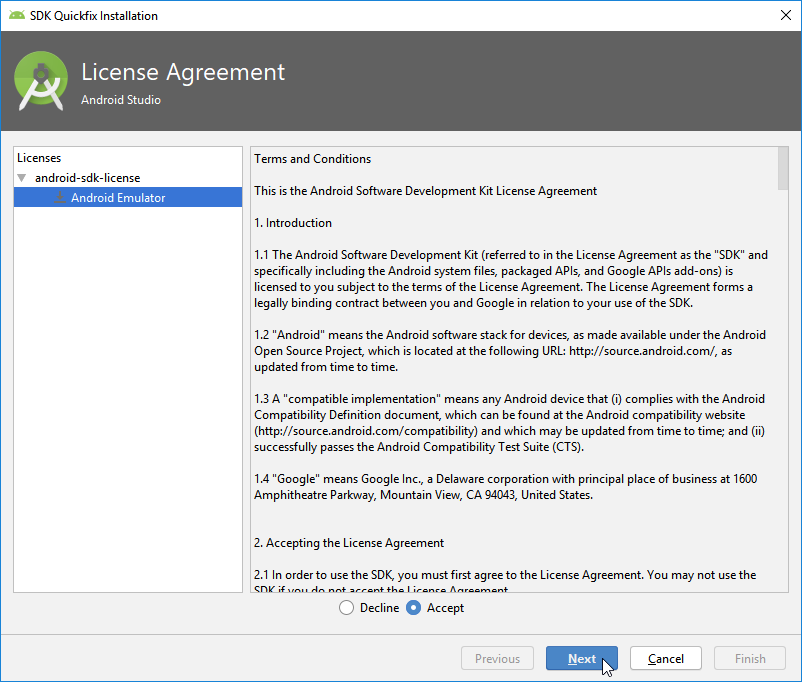Click the greyed-out Previous button

497,659
